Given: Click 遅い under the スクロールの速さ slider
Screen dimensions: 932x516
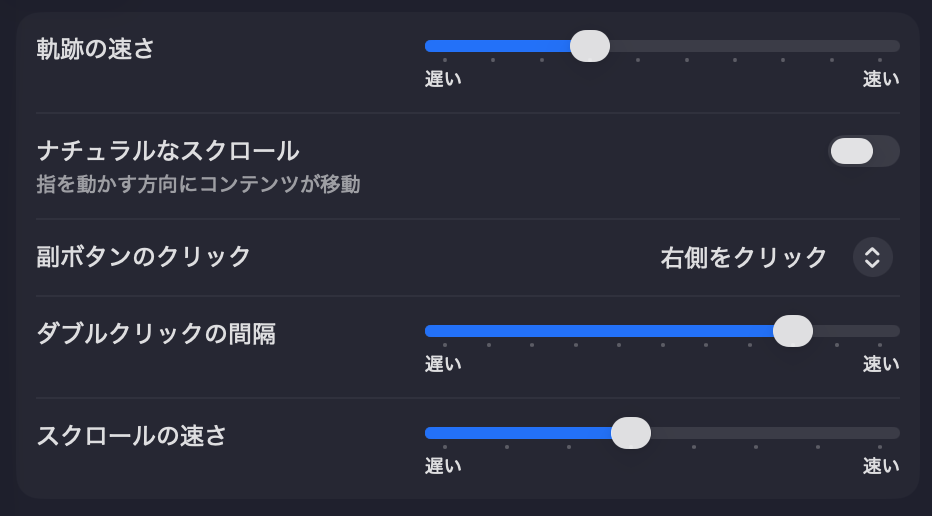Looking at the screenshot, I should tap(443, 466).
